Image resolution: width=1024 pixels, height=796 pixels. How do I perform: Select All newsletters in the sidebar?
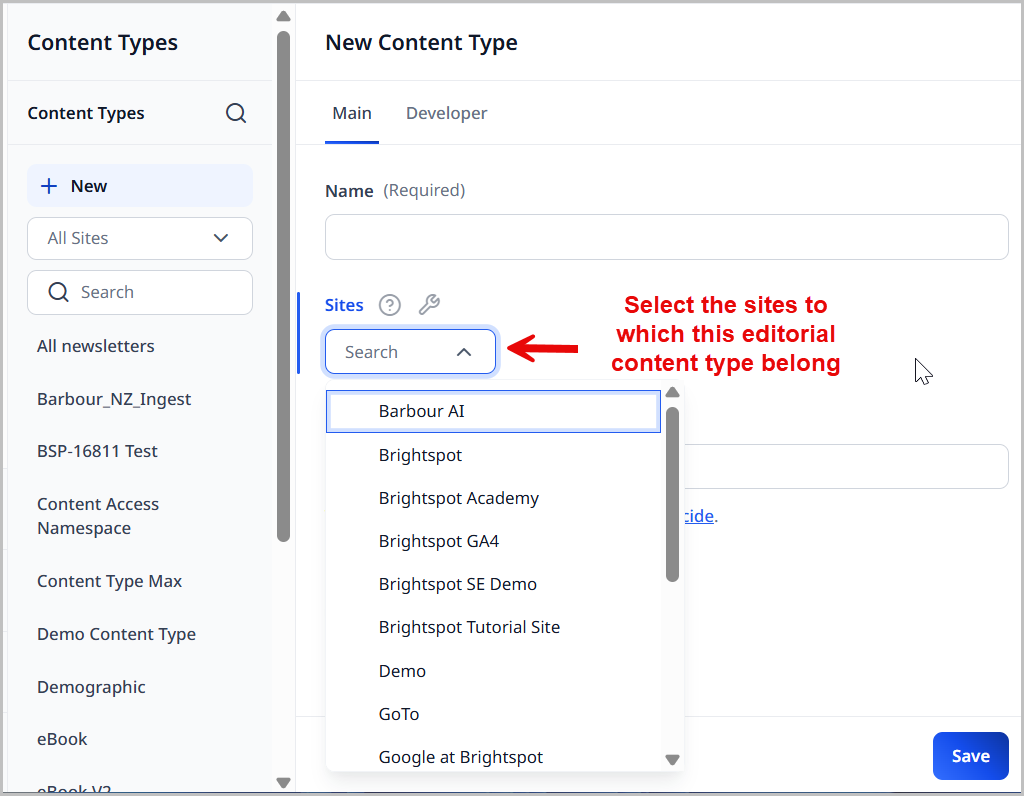coord(95,345)
